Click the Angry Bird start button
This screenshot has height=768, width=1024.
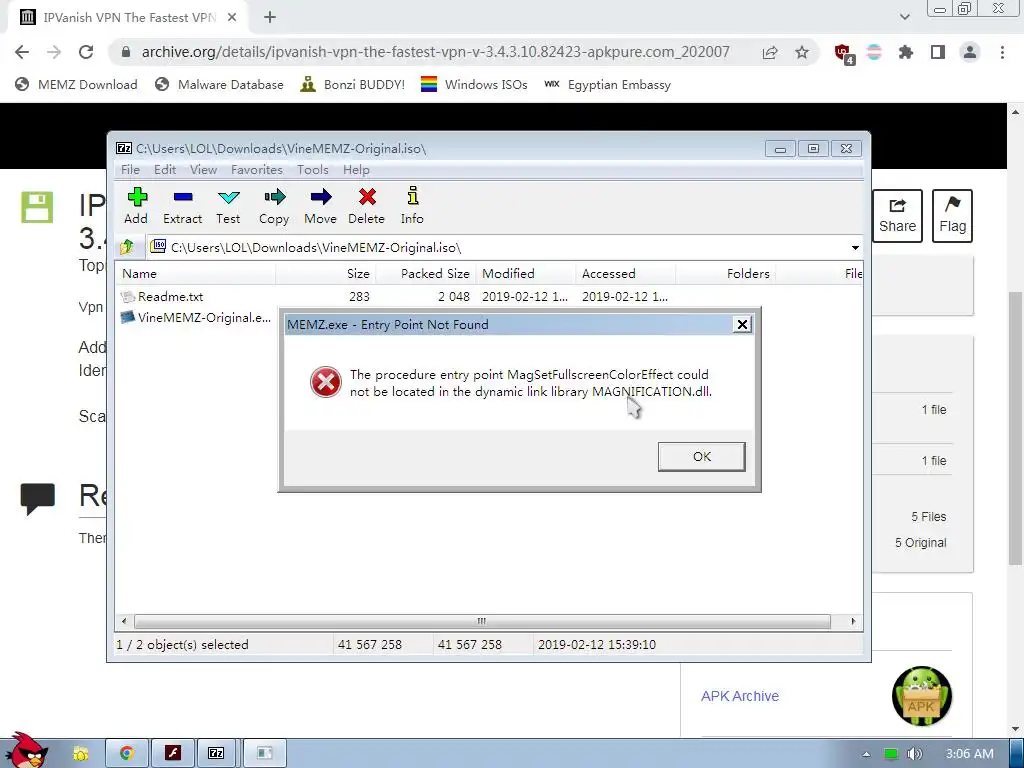click(x=25, y=750)
